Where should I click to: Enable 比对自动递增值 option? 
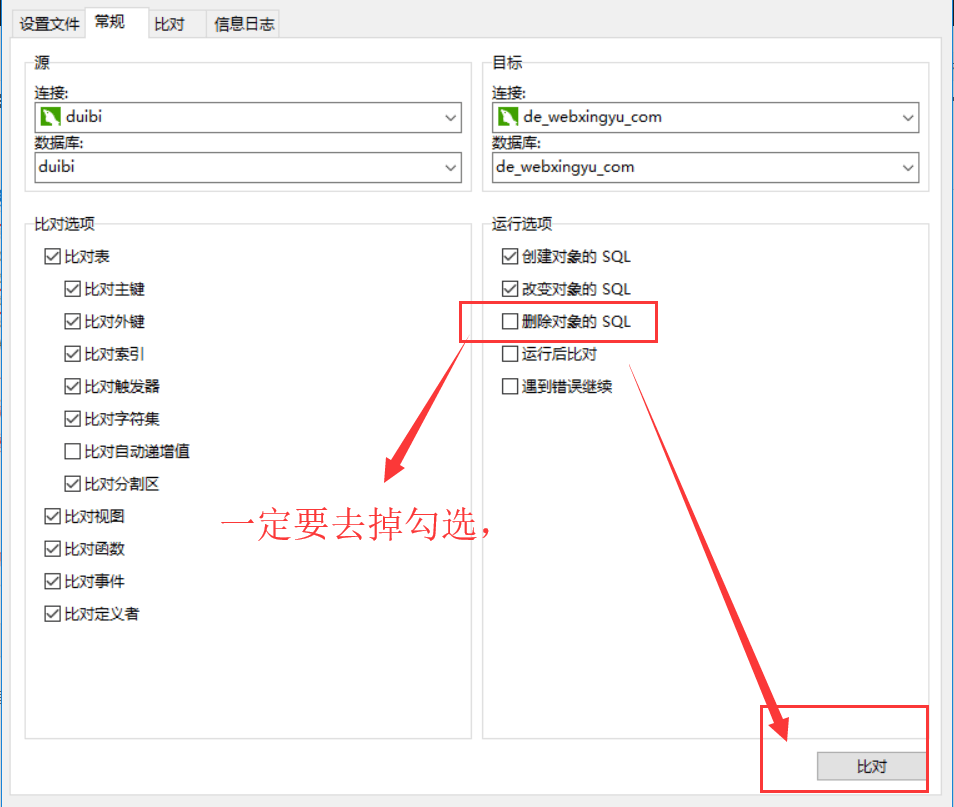pyautogui.click(x=72, y=451)
